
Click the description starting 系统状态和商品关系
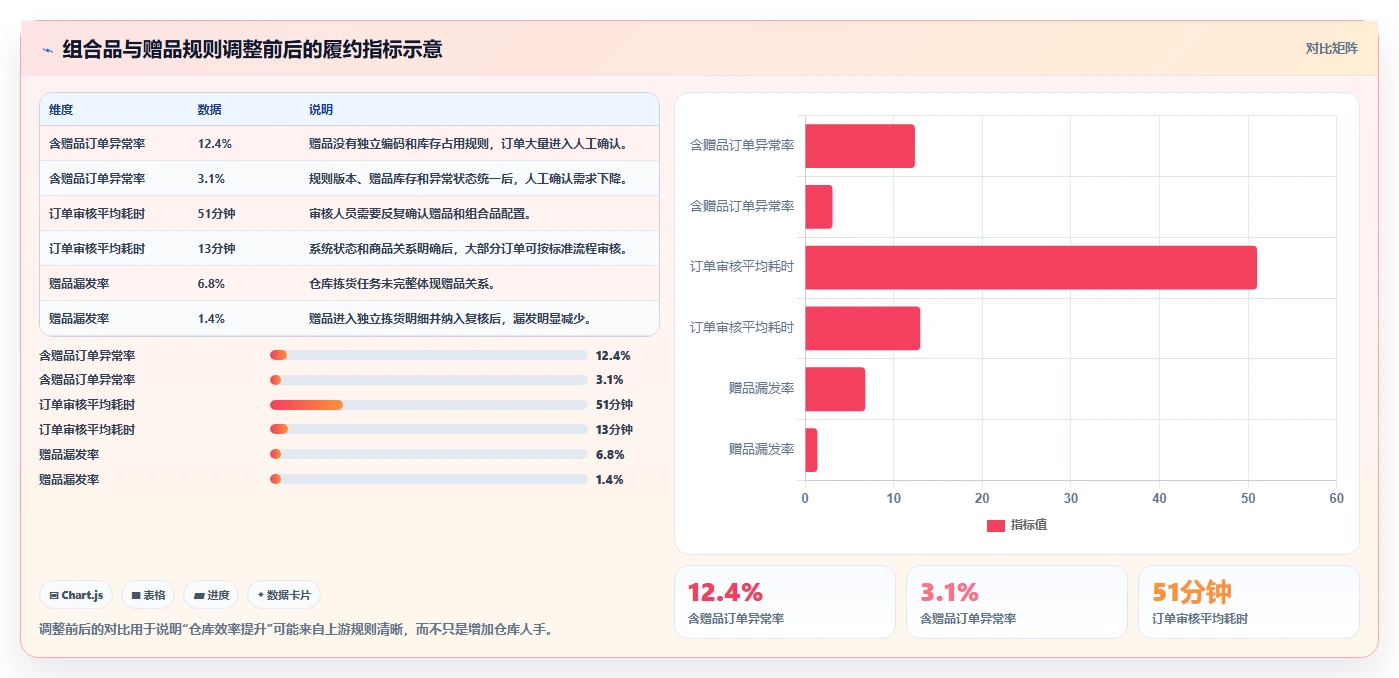pyautogui.click(x=470, y=249)
